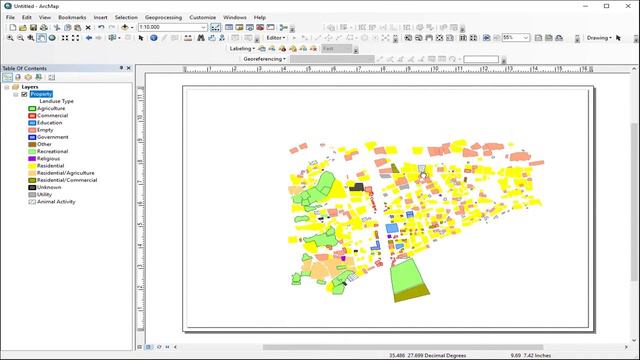Activate the Identify tool

(x=153, y=38)
